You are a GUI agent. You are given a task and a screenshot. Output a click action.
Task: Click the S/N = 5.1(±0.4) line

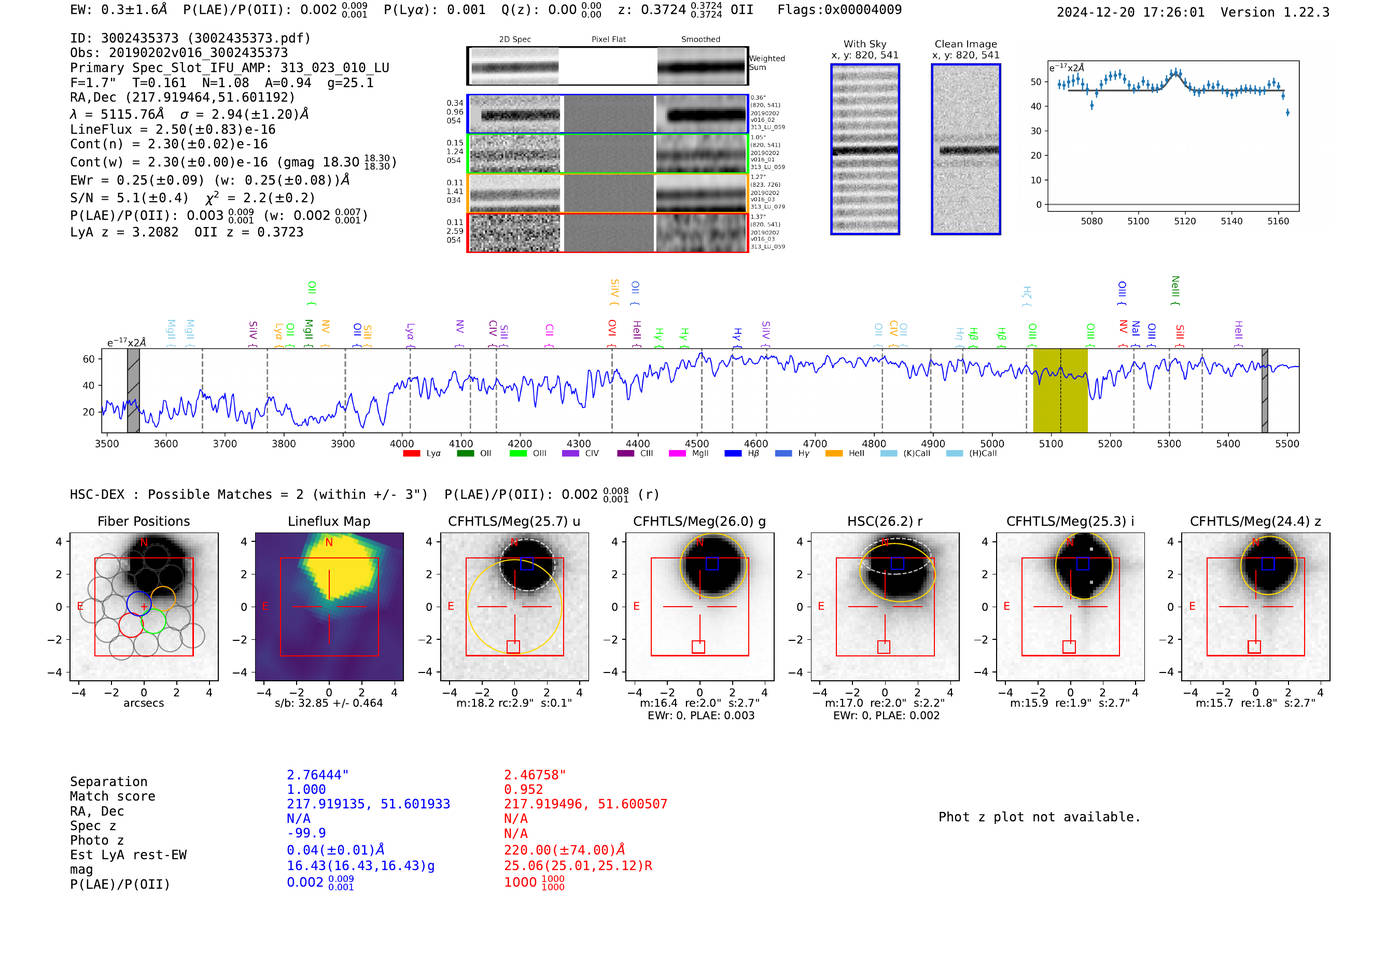click(193, 198)
